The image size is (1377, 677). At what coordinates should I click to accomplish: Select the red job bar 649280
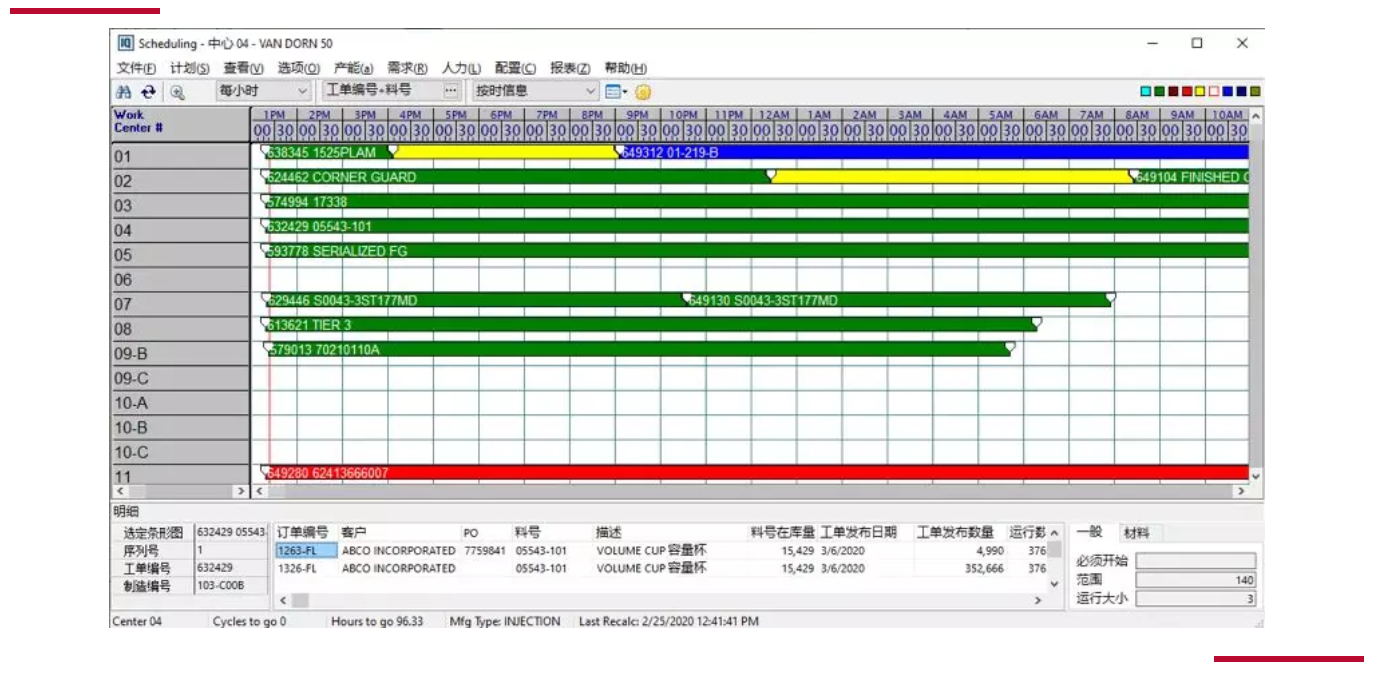click(x=750, y=473)
